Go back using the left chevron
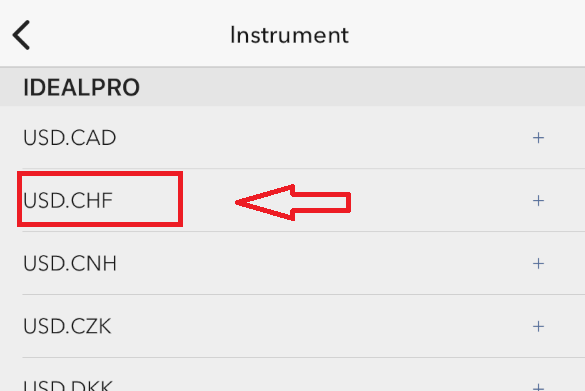 pyautogui.click(x=21, y=35)
